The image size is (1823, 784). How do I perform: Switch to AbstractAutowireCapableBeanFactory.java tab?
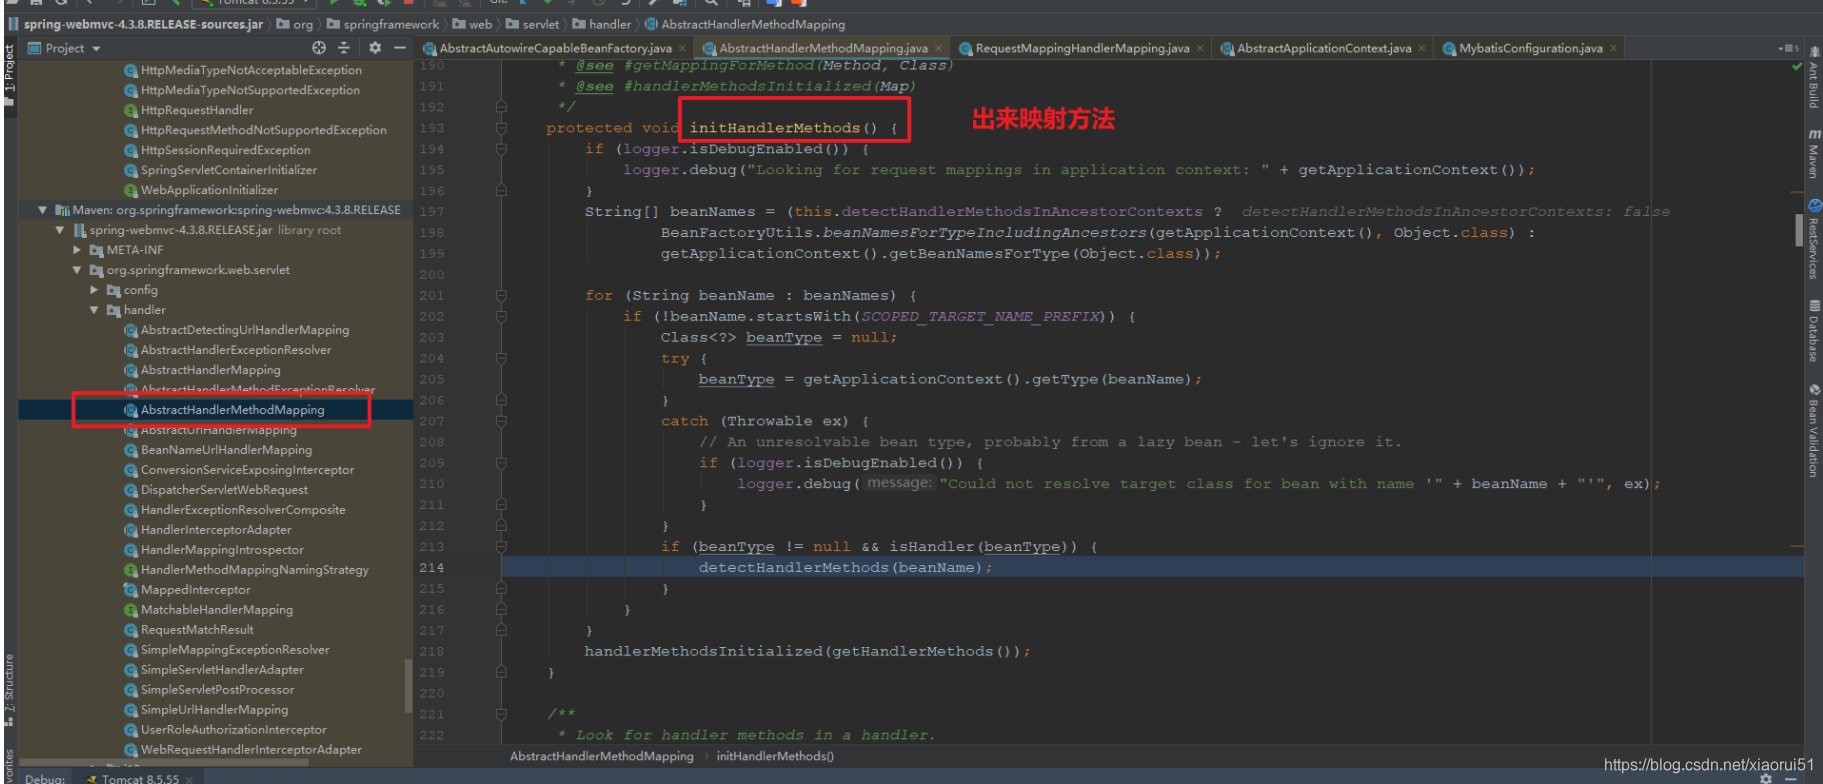pyautogui.click(x=555, y=48)
